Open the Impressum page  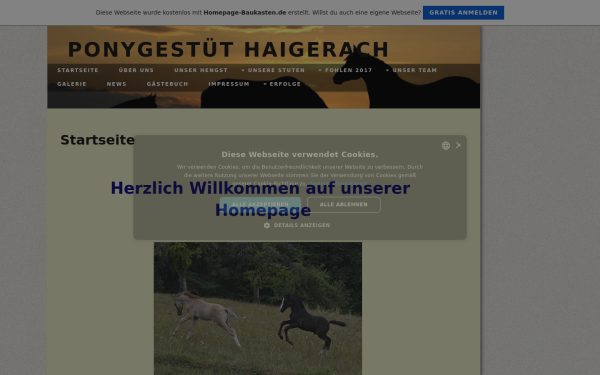[x=229, y=84]
